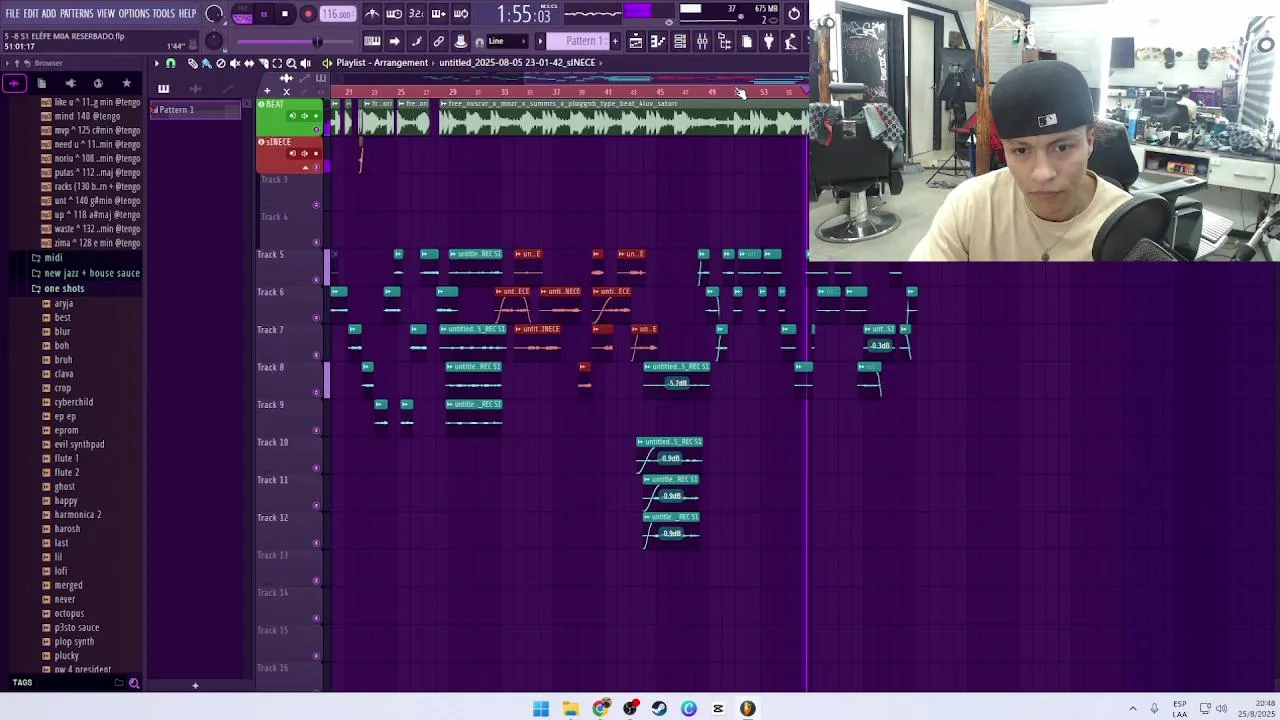Open the pattern selector arrow before Pattern 1

[x=541, y=41]
